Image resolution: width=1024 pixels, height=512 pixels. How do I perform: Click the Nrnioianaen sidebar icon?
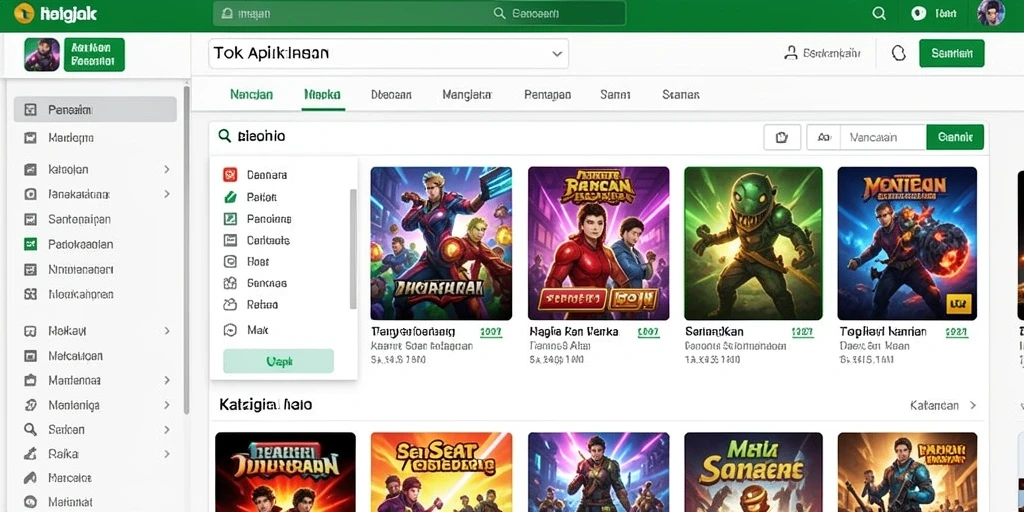pyautogui.click(x=30, y=269)
